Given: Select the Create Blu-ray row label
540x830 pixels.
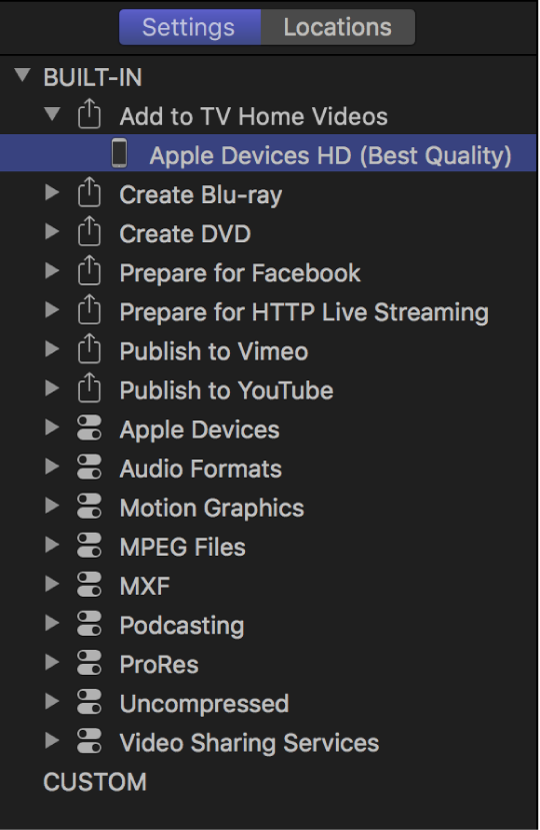Looking at the screenshot, I should click(201, 195).
